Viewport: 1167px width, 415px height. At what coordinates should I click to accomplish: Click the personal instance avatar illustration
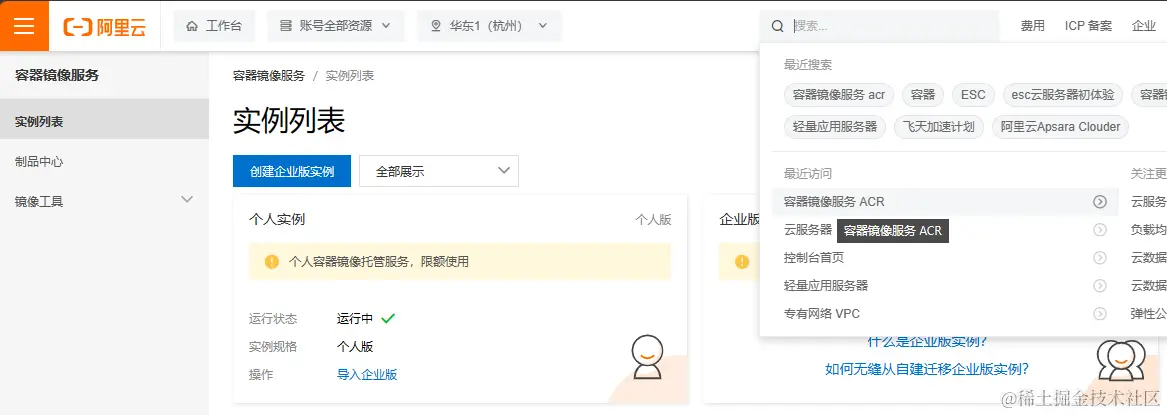click(x=646, y=357)
